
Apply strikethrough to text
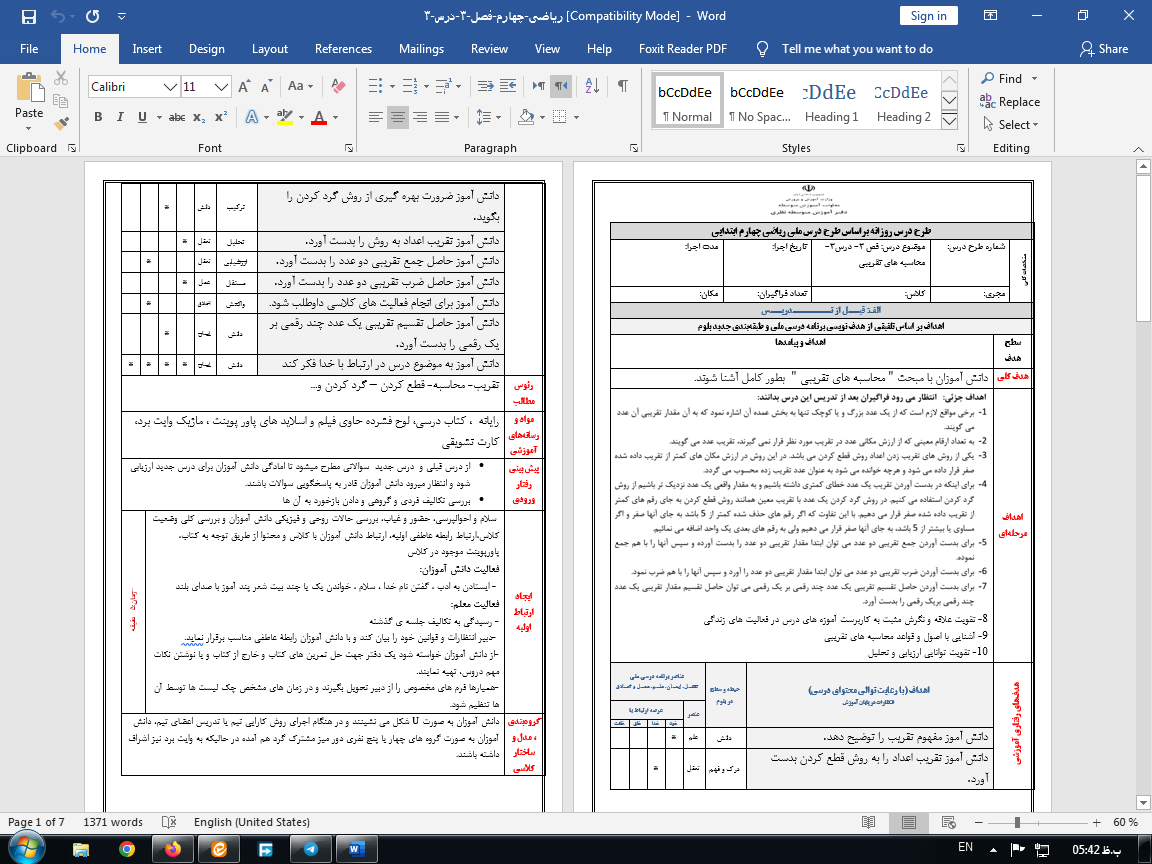(x=177, y=118)
